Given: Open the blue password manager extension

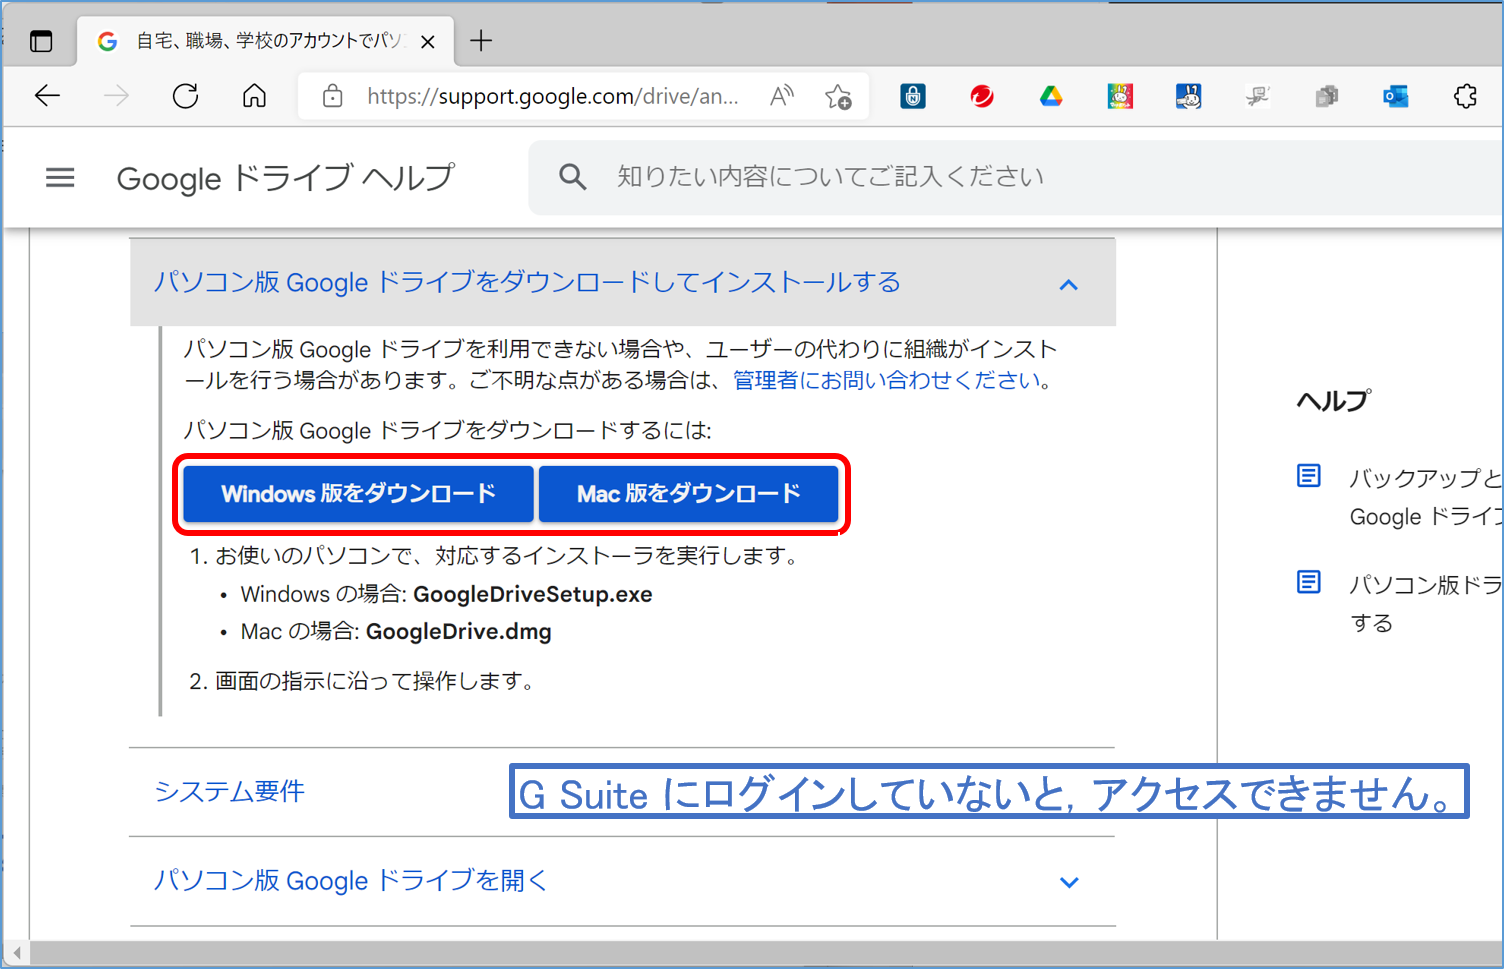Looking at the screenshot, I should [913, 96].
